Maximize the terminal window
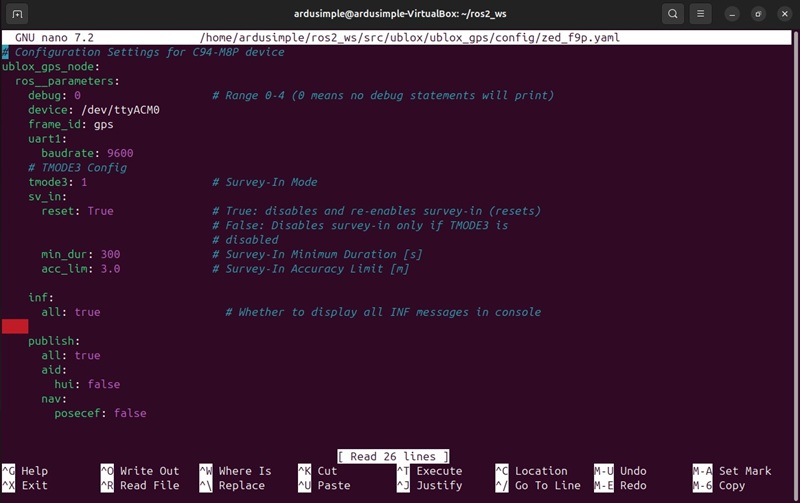Viewport: 800px width, 503px height. 758,14
